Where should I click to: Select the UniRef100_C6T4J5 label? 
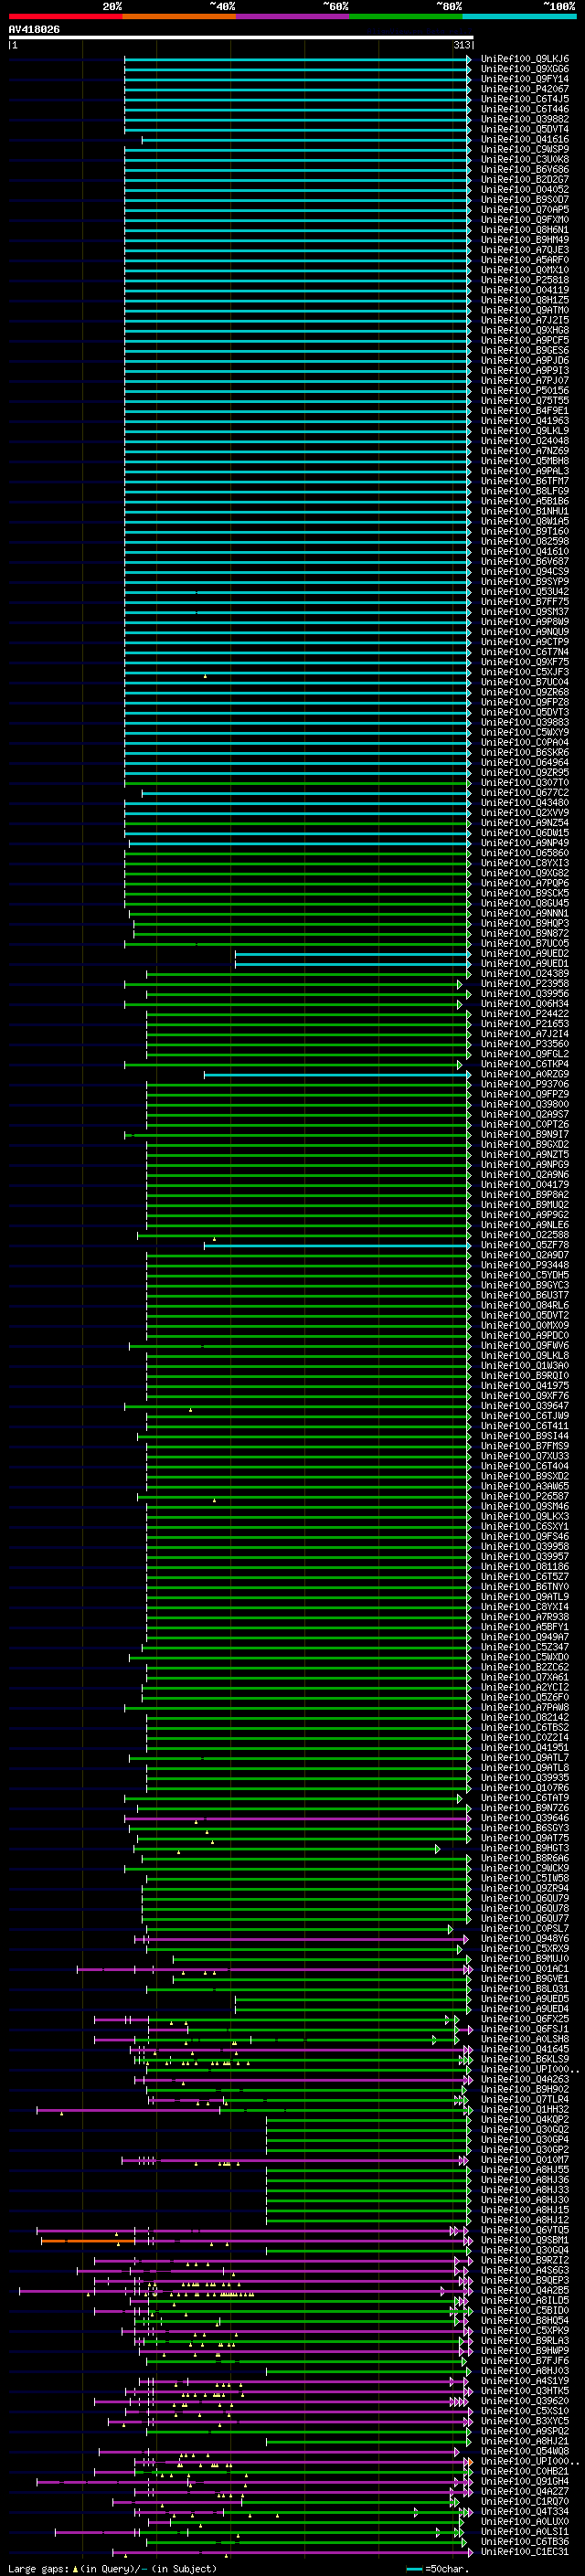click(524, 99)
